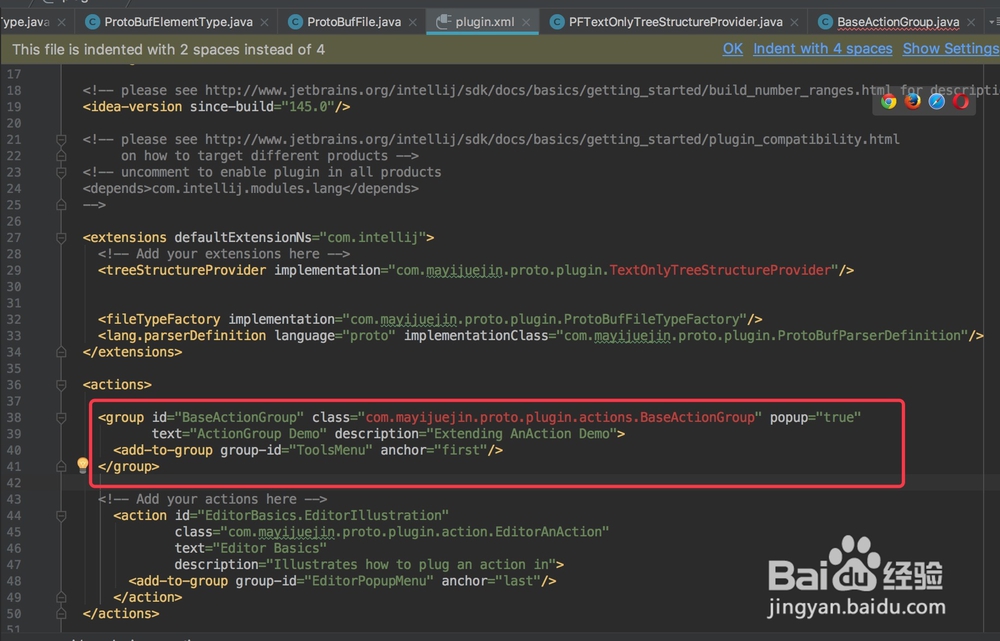Collapse comment fold marker on line 21
Image resolution: width=1000 pixels, height=641 pixels.
pos(61,140)
